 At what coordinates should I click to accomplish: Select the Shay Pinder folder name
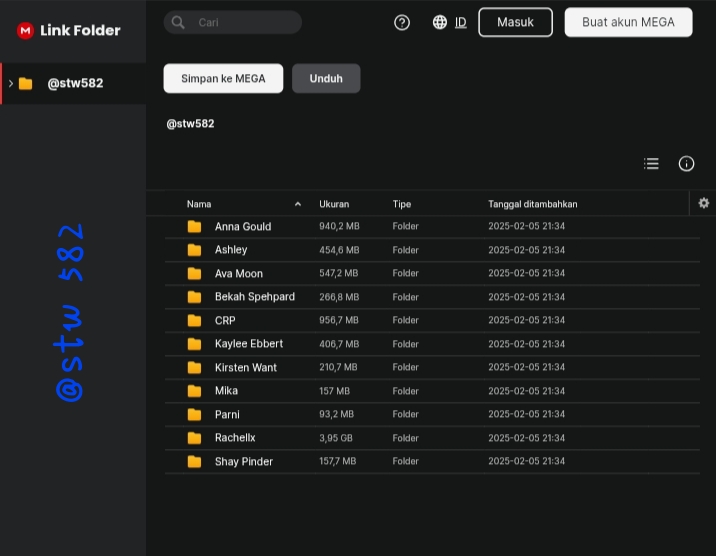click(244, 462)
